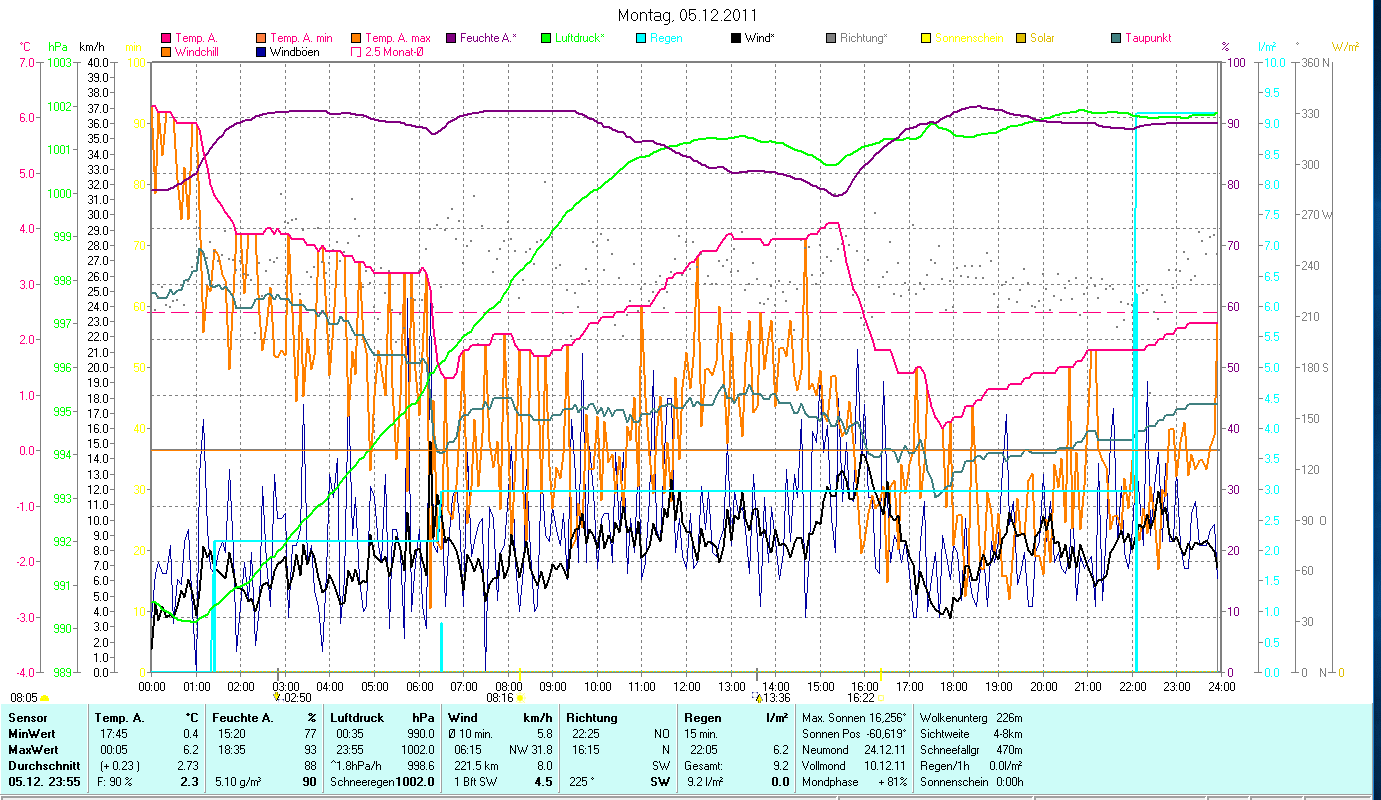Click the cyan Regen legend square

(641, 39)
